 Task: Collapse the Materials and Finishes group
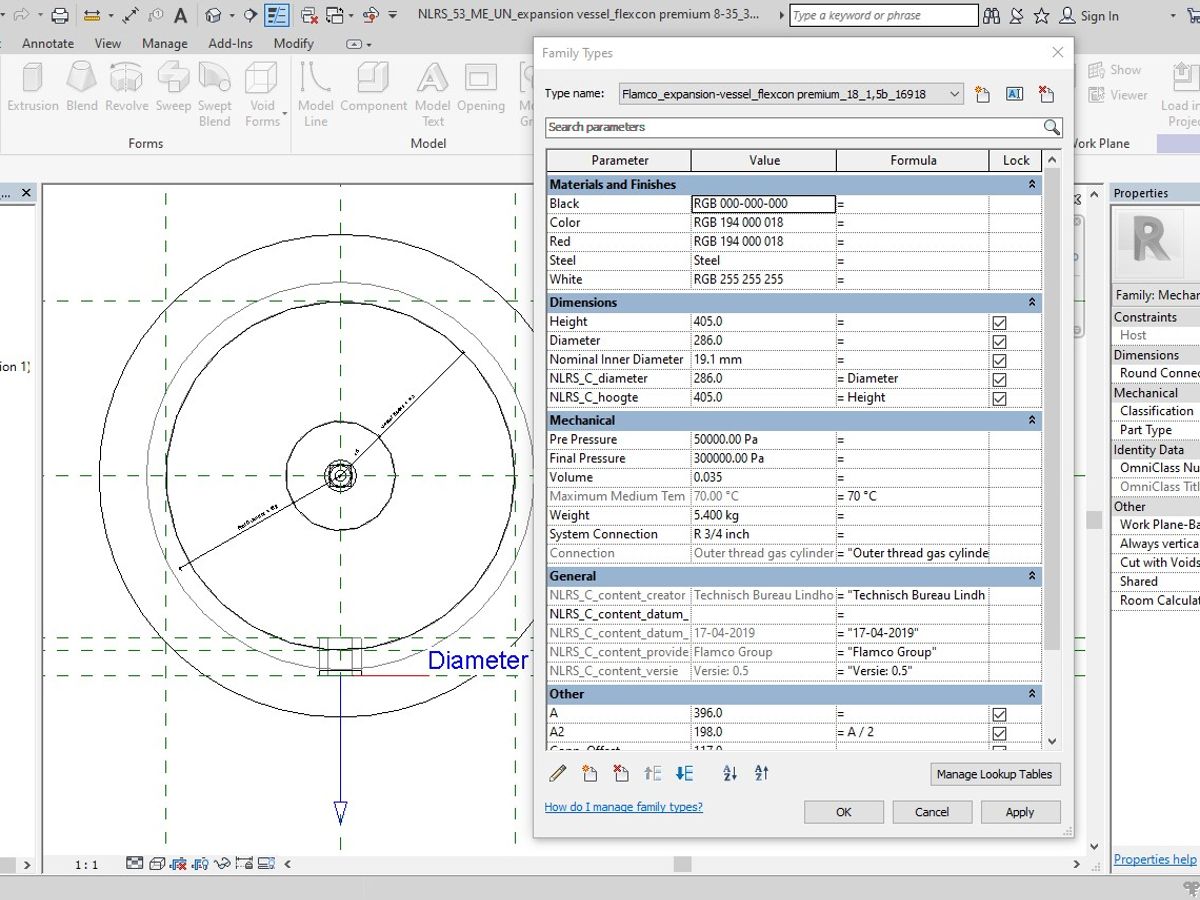(1031, 185)
